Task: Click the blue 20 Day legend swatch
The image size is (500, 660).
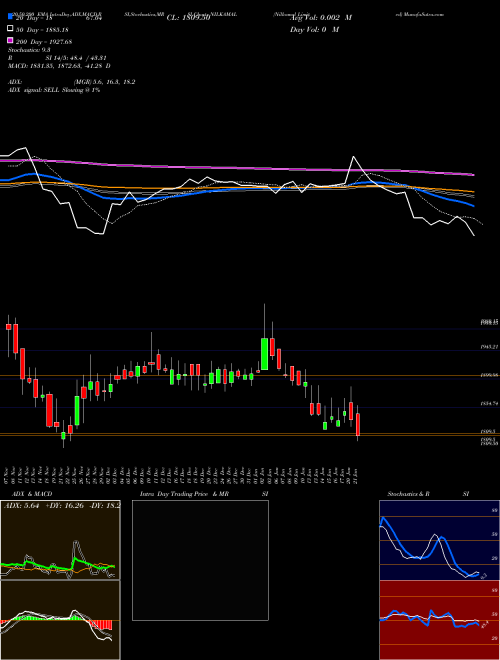Action: tap(10, 17)
